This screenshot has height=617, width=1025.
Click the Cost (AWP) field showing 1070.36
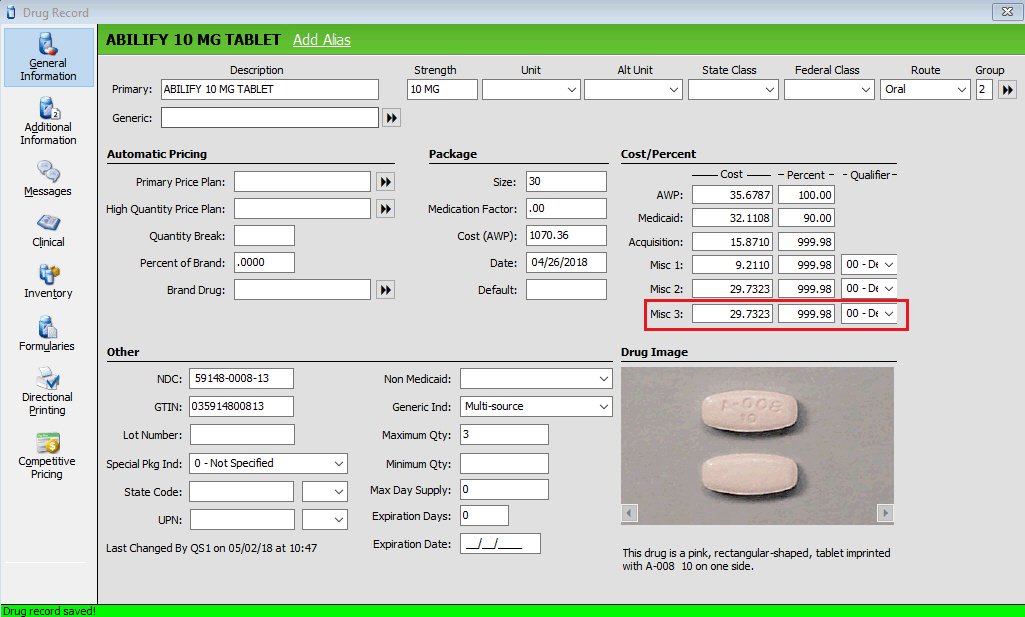click(x=566, y=235)
